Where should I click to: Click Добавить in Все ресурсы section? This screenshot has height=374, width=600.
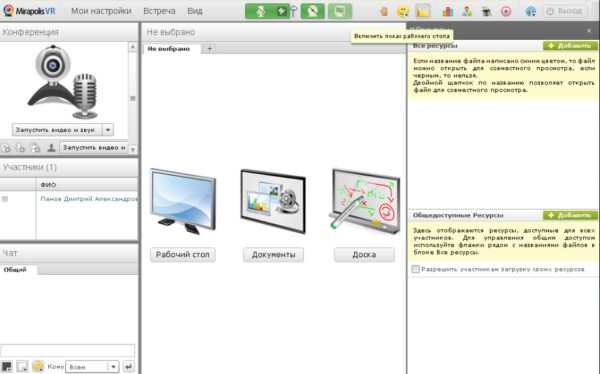pyautogui.click(x=570, y=46)
